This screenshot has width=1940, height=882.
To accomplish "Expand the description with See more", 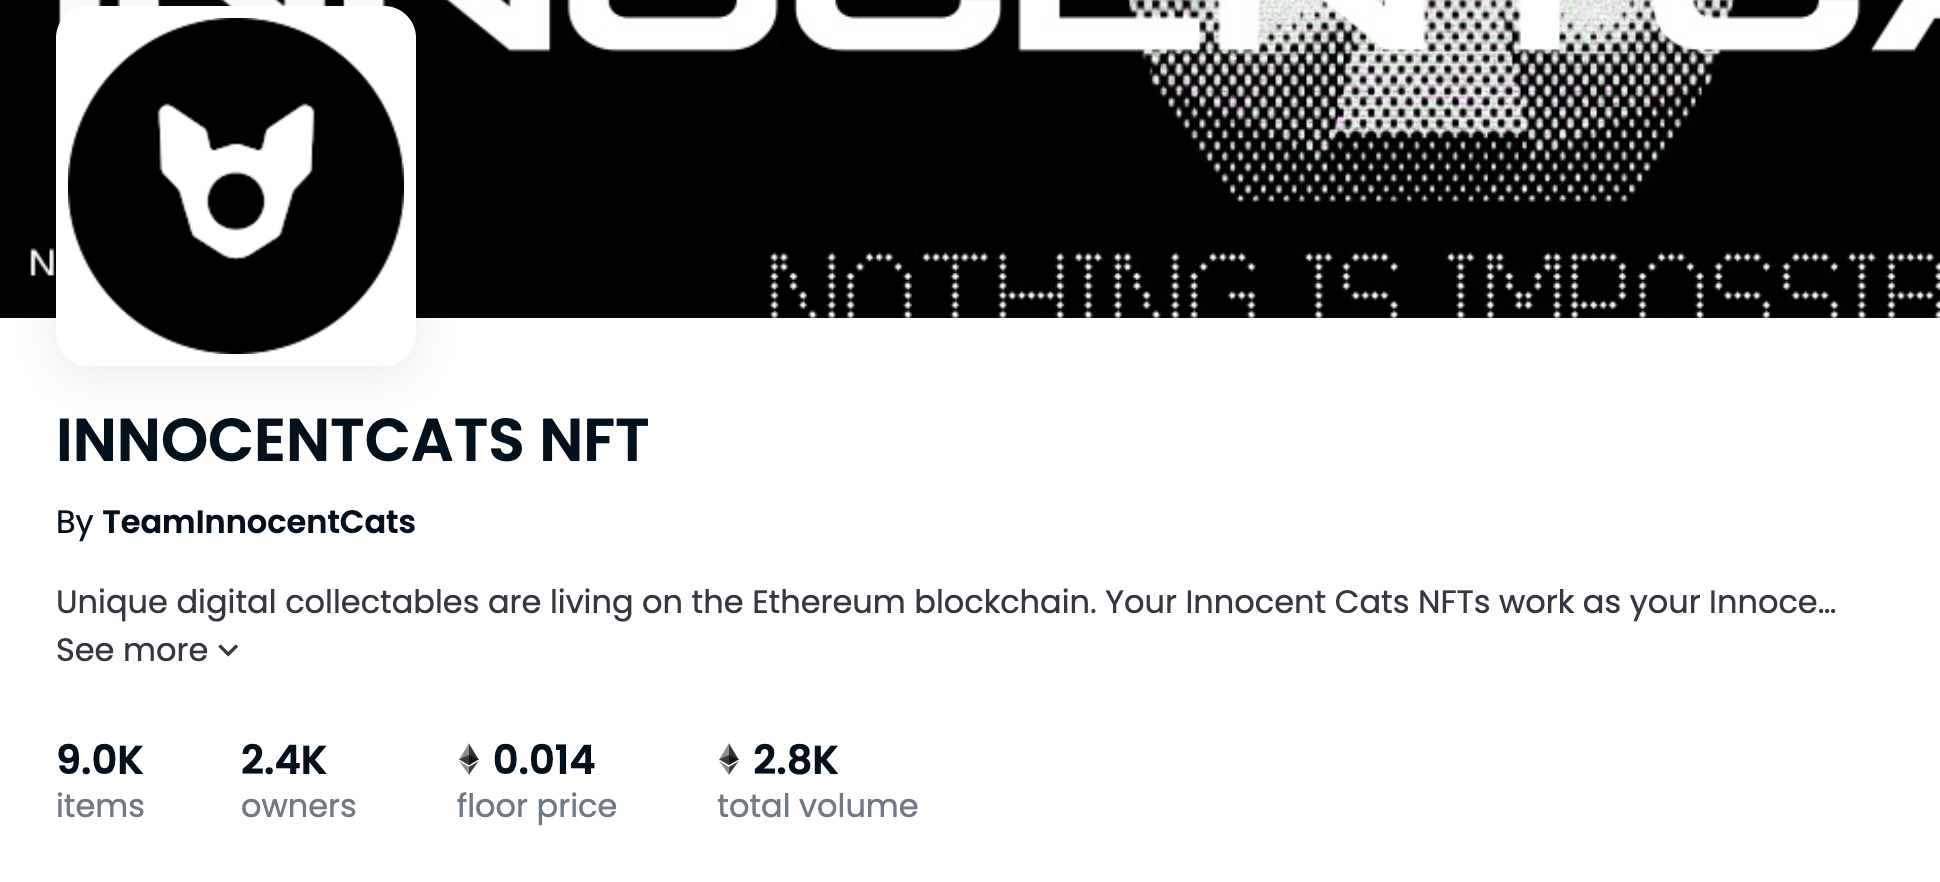I will pyautogui.click(x=132, y=651).
